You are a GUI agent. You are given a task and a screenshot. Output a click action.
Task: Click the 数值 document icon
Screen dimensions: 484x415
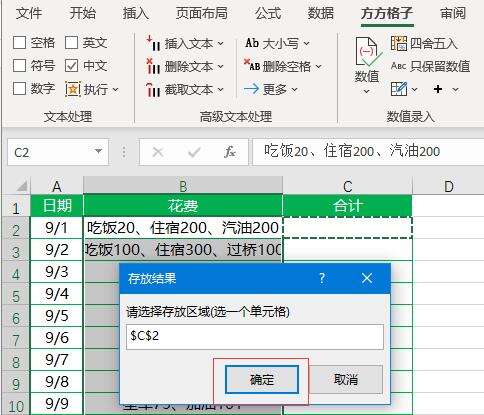(x=368, y=52)
